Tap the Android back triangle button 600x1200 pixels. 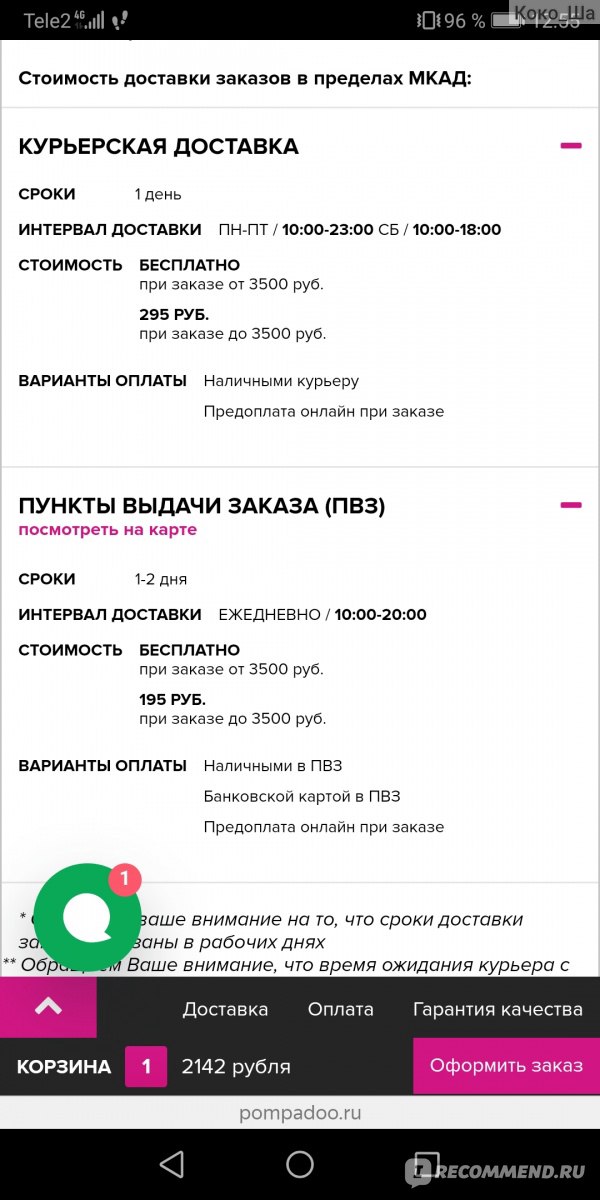[x=172, y=1164]
